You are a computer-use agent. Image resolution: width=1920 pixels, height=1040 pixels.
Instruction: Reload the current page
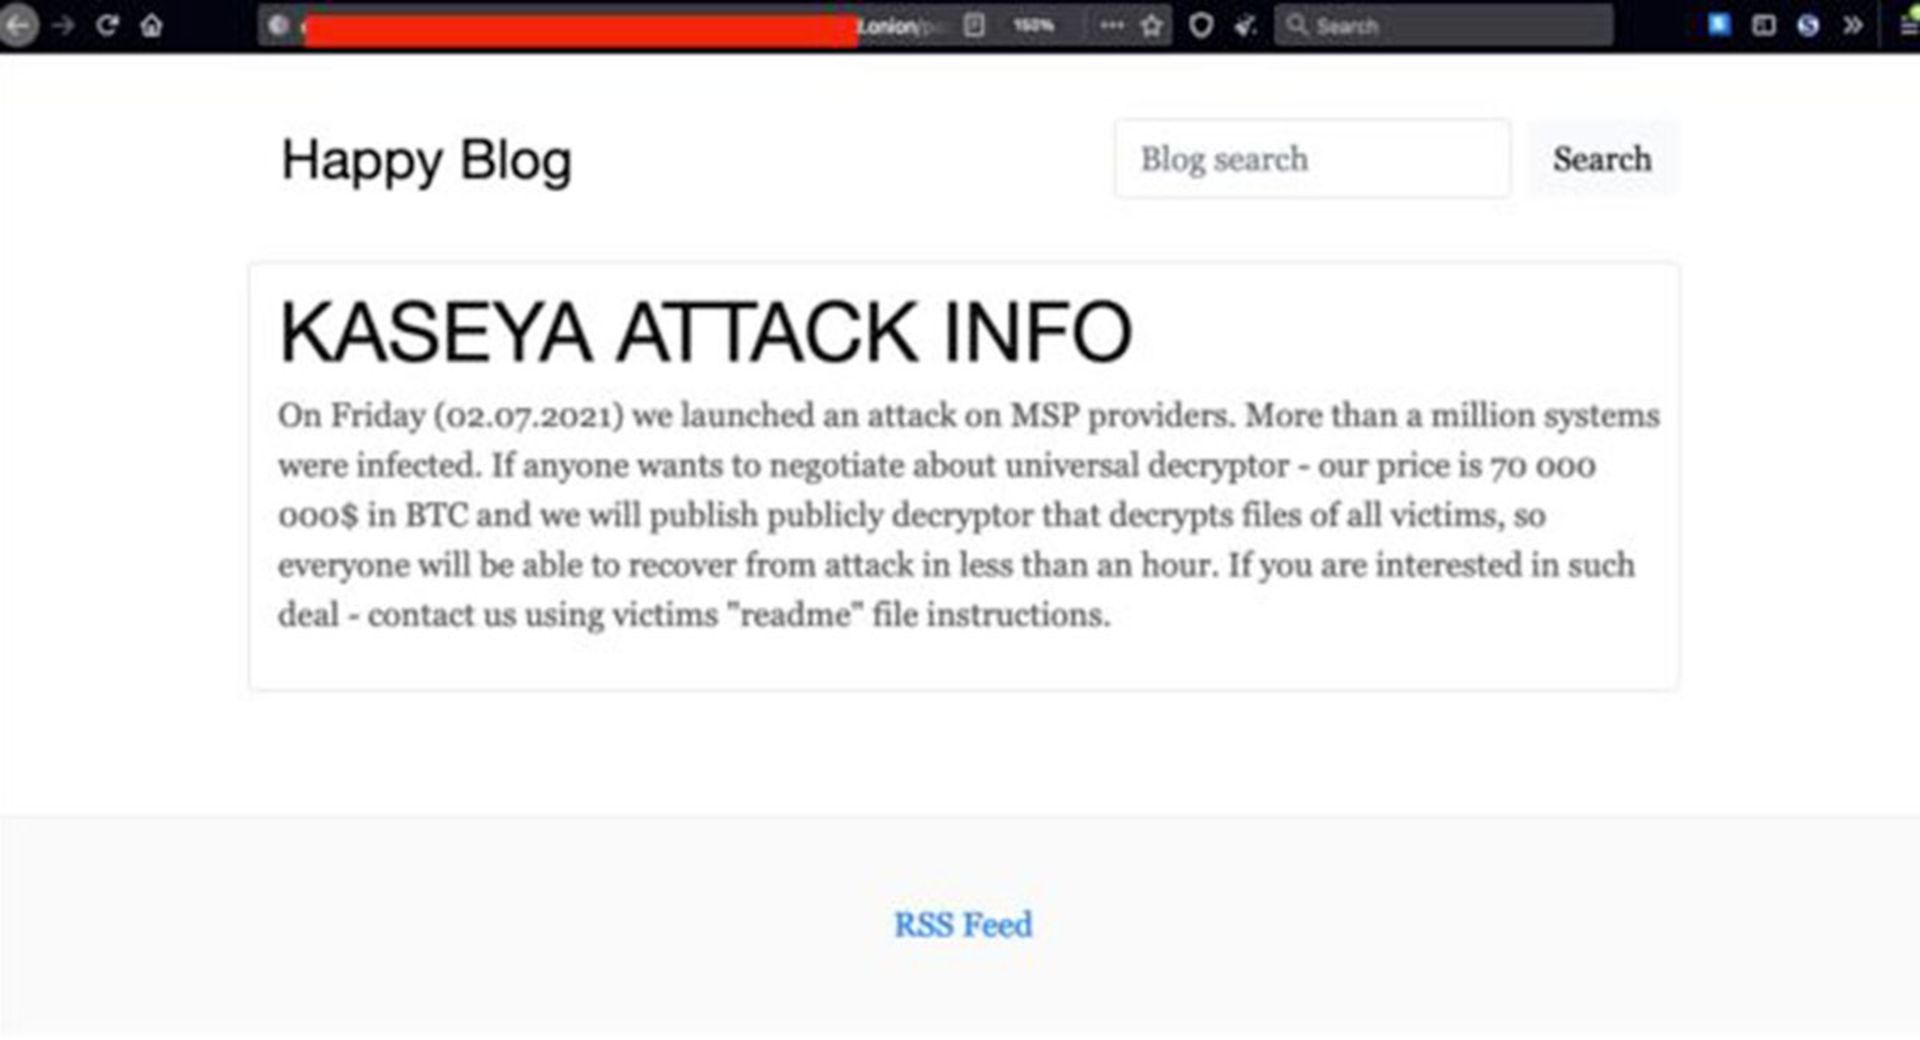pos(107,25)
